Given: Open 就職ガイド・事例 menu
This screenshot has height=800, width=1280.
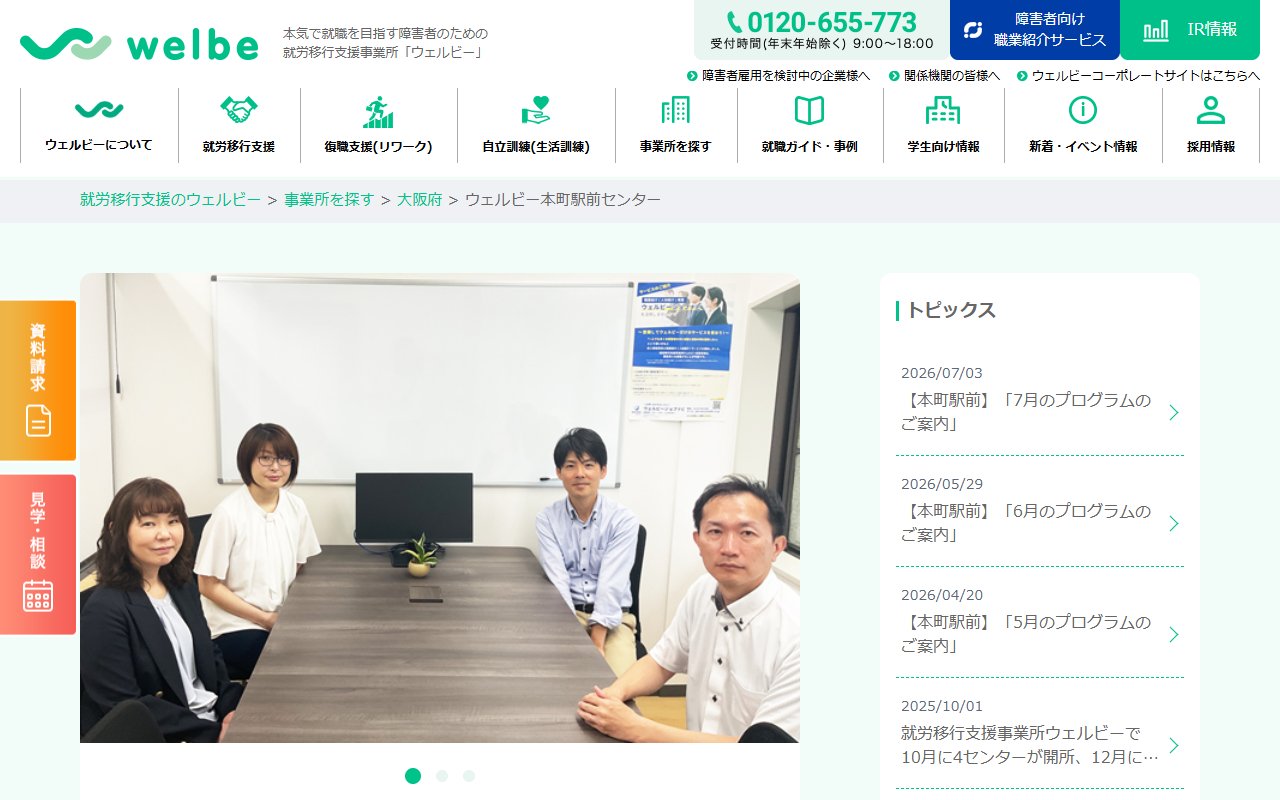Looking at the screenshot, I should point(809,125).
